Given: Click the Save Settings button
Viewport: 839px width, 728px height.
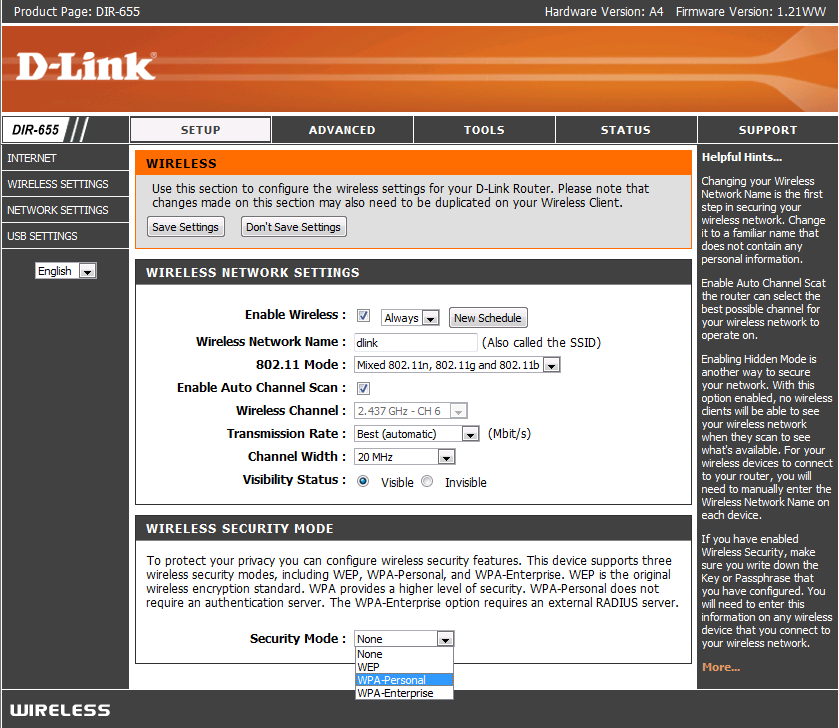Looking at the screenshot, I should (186, 227).
